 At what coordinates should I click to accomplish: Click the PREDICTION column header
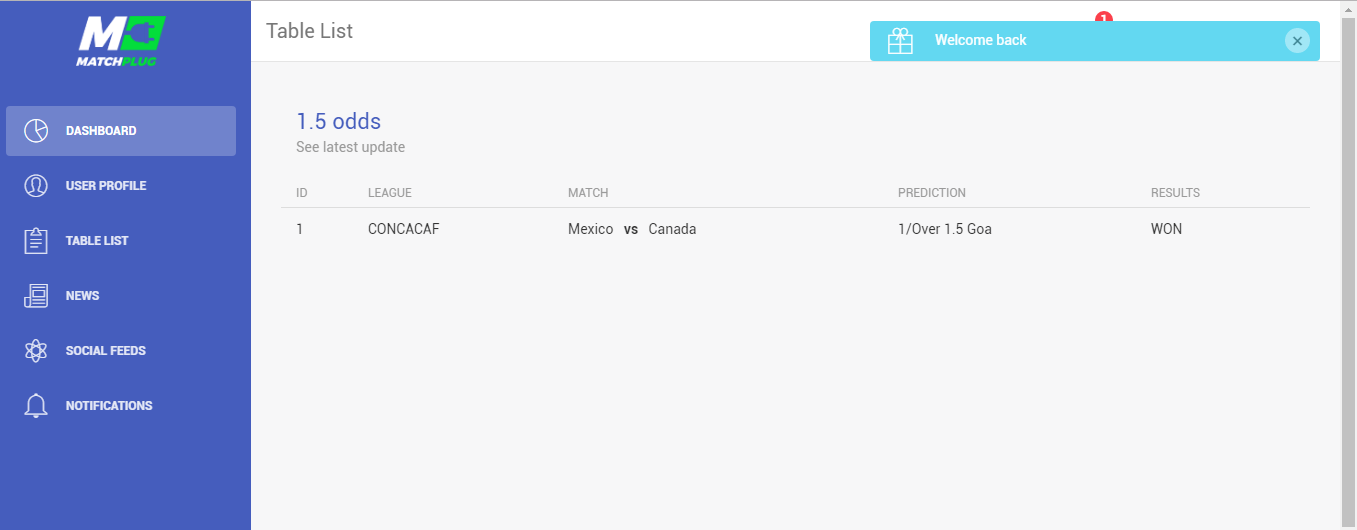click(931, 193)
